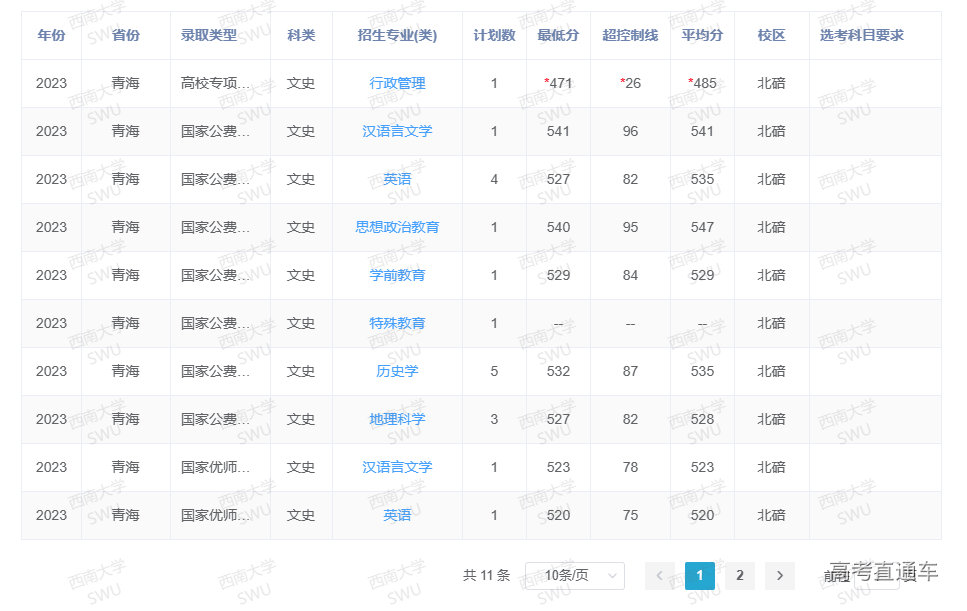This screenshot has height=611, width=967.
Task: Open the 地理科学 major link
Action: pyautogui.click(x=397, y=419)
